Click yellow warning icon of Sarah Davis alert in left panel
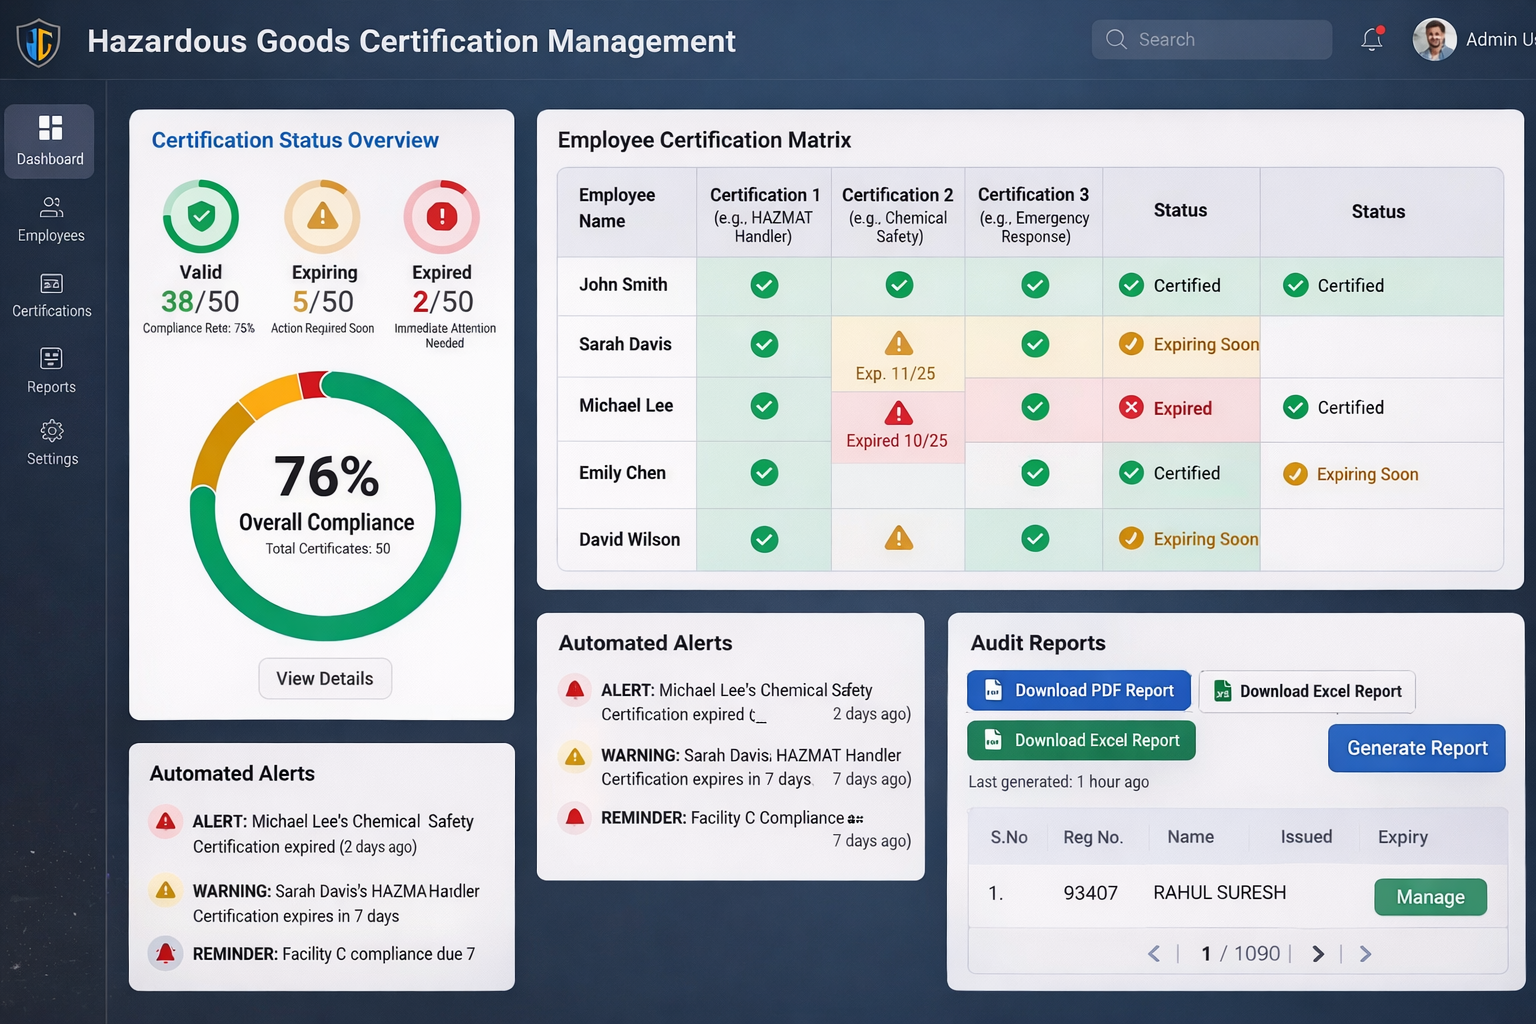The height and width of the screenshot is (1024, 1536). point(166,890)
